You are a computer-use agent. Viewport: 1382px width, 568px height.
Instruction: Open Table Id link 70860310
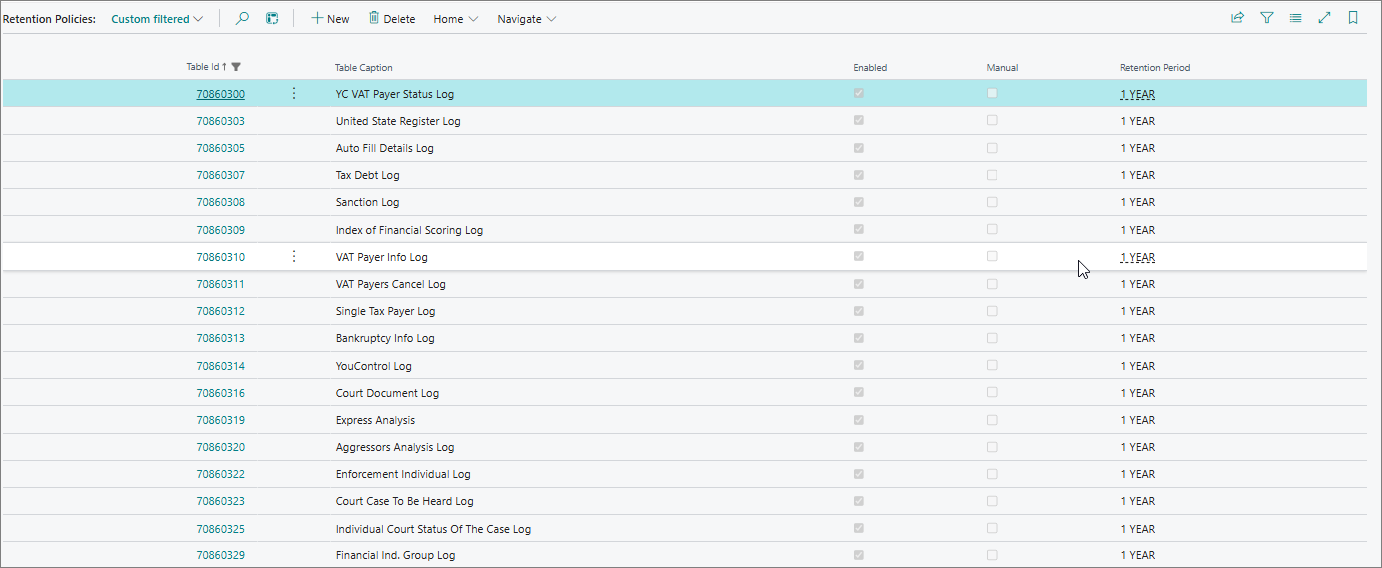point(220,257)
